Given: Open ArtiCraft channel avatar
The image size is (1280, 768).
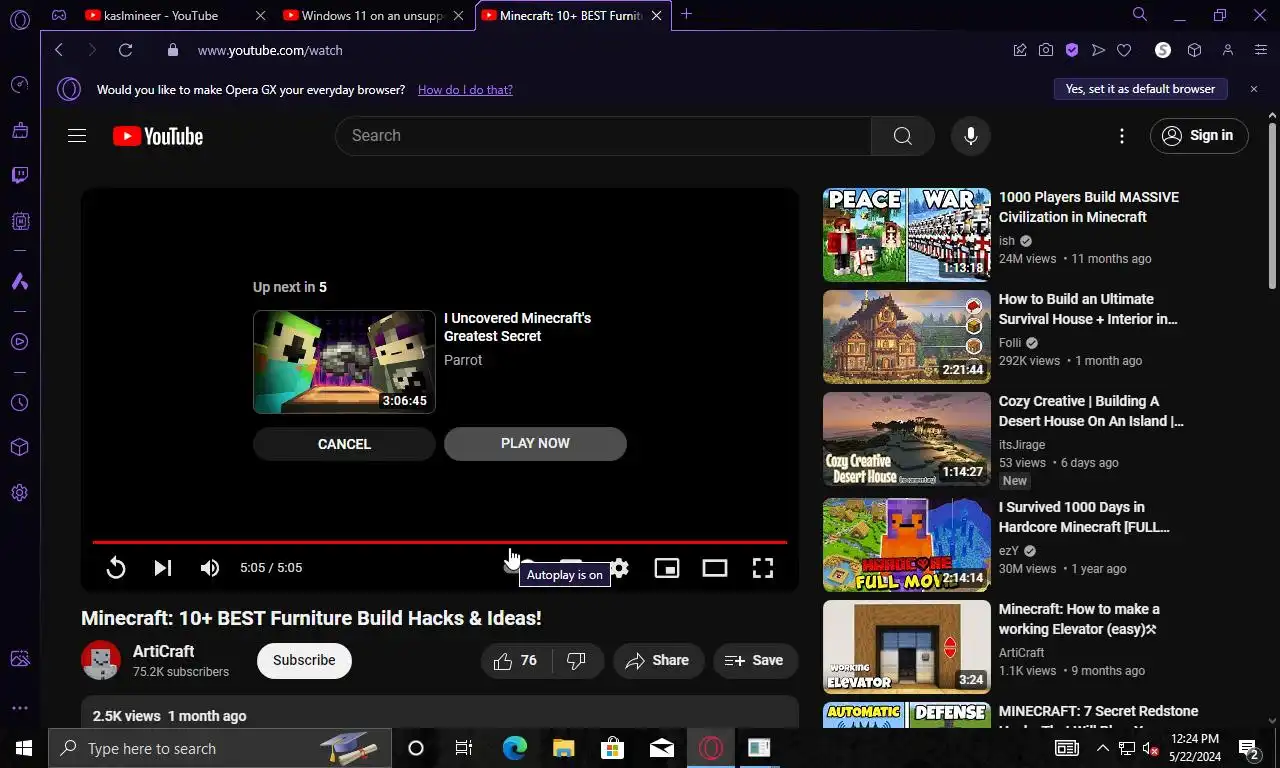Looking at the screenshot, I should click(101, 660).
